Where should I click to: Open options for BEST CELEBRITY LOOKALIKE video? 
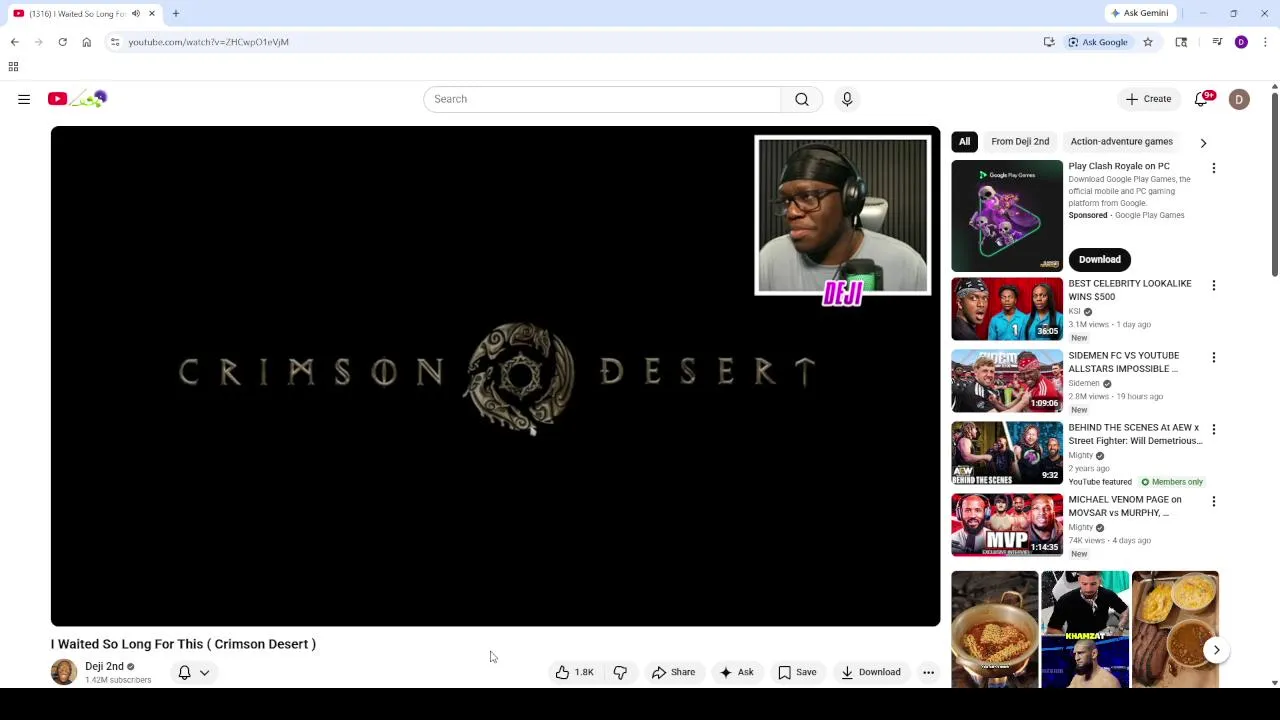point(1214,285)
